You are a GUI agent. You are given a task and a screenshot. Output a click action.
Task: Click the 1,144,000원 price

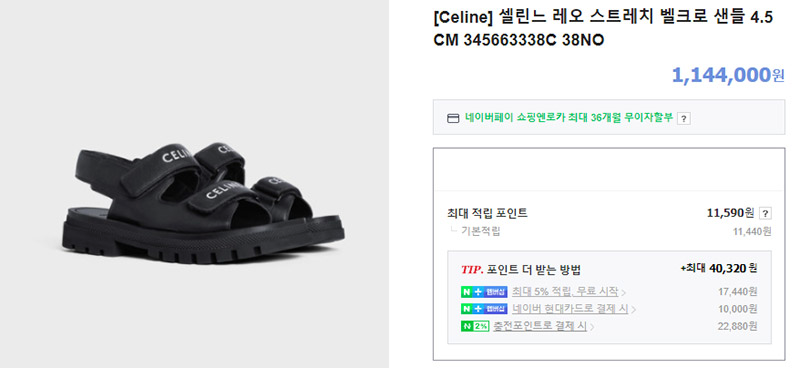coord(728,75)
